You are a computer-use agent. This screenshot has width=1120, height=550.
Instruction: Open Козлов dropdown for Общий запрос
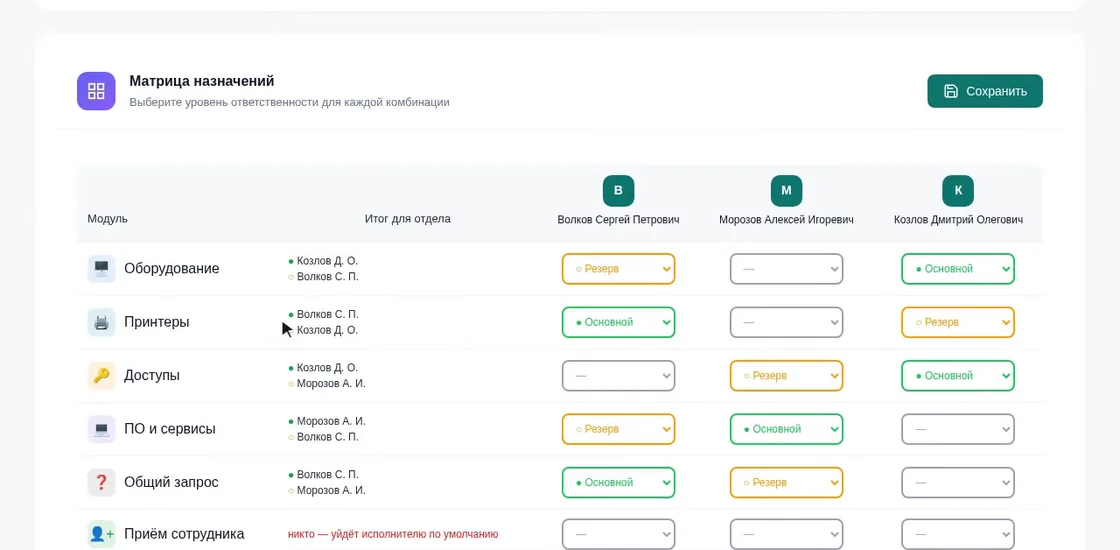(958, 482)
